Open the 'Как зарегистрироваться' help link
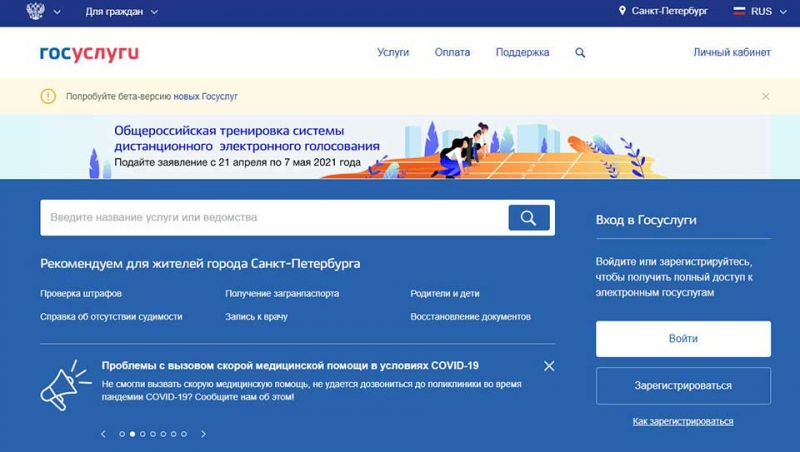Viewport: 800px width, 452px height. pos(683,421)
